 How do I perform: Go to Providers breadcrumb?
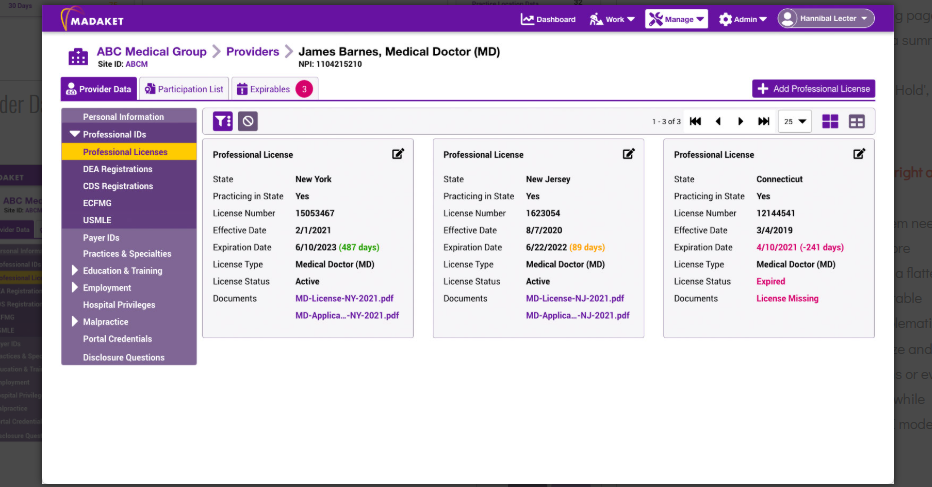[253, 52]
